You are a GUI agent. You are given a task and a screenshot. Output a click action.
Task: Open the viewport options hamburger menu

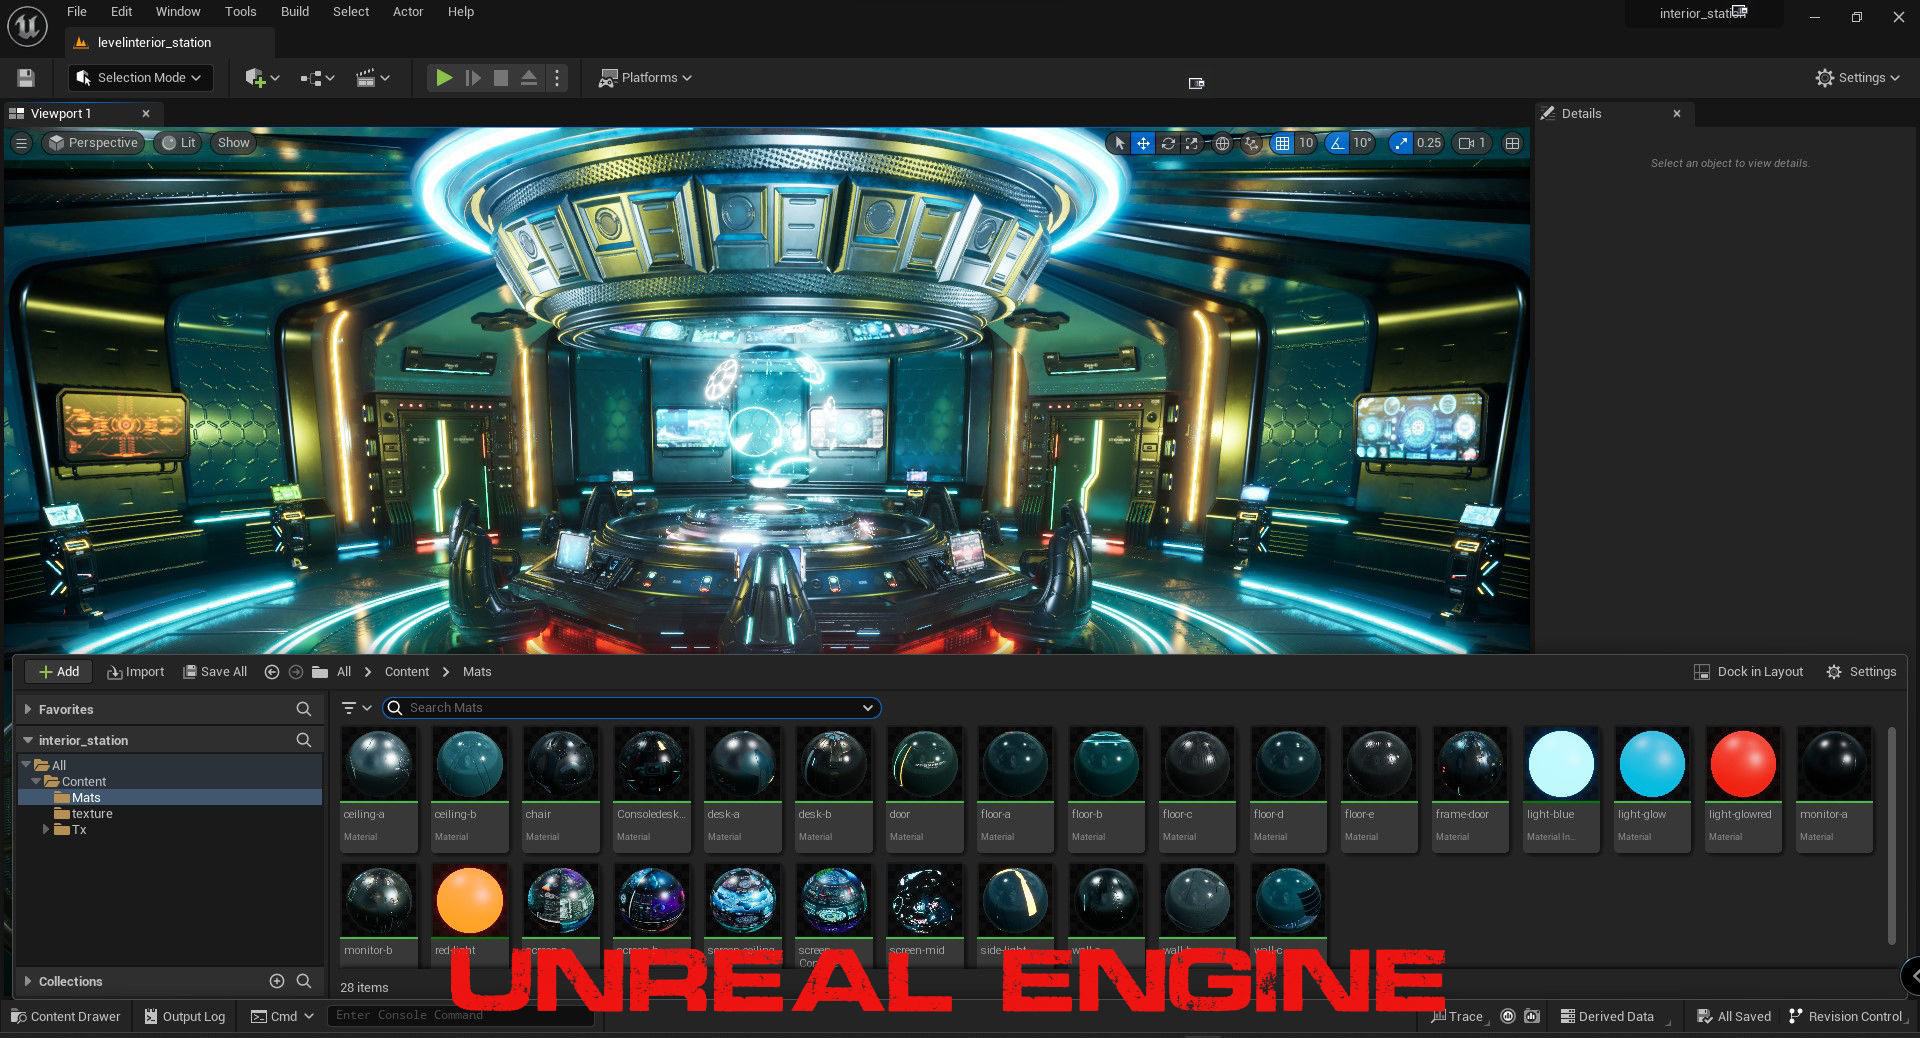[21, 143]
